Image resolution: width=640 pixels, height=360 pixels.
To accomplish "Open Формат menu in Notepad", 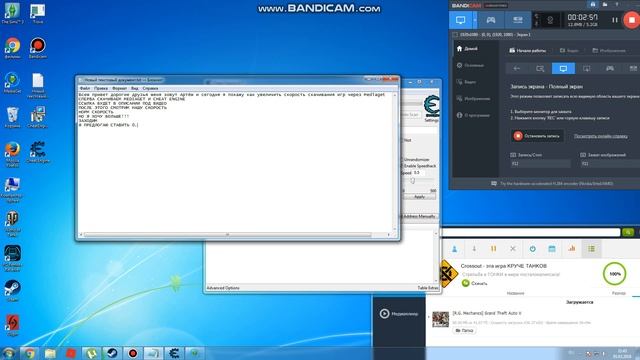I will click(120, 88).
